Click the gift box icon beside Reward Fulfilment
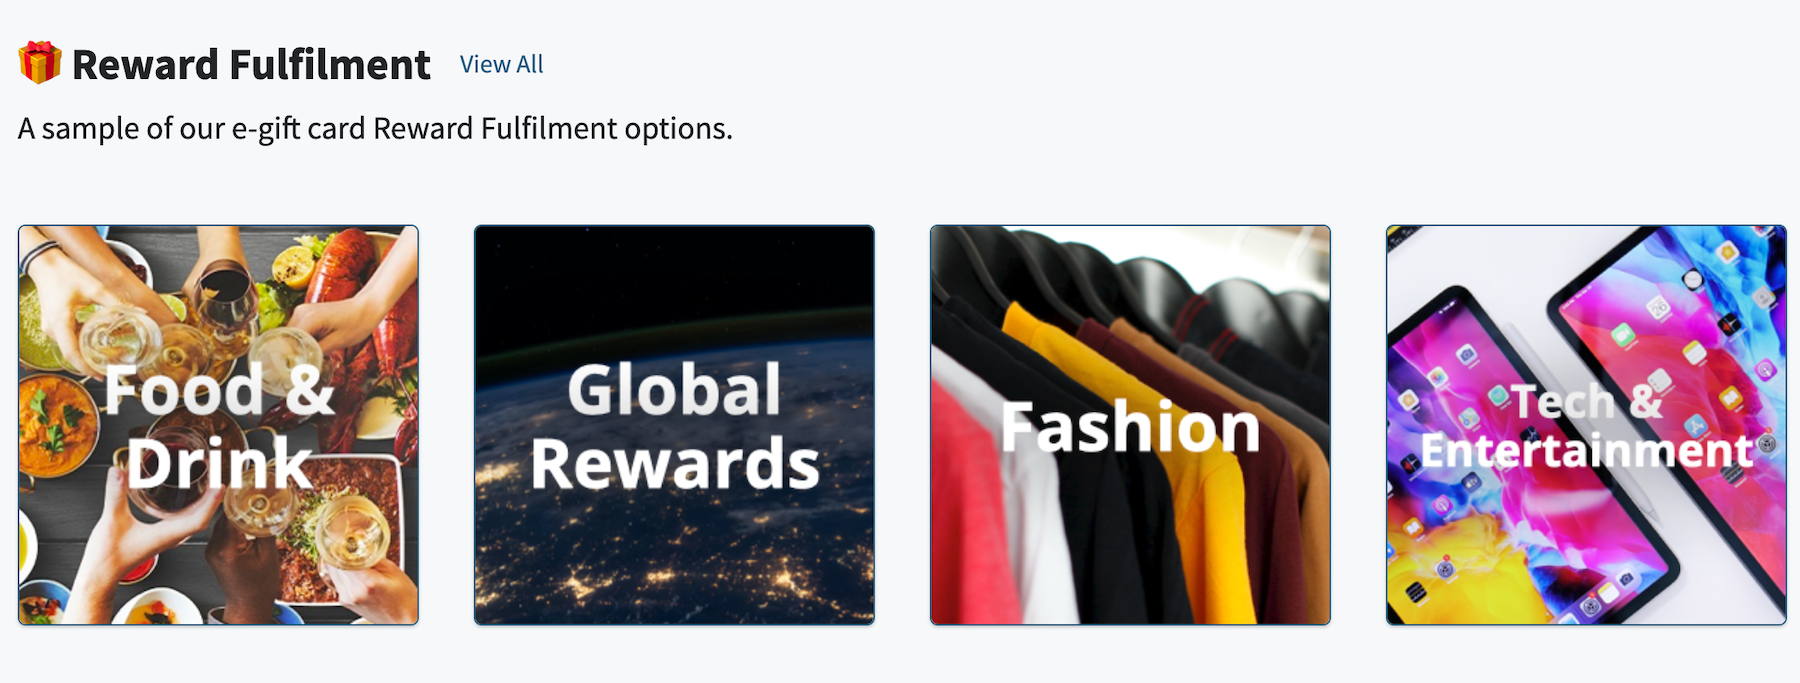The width and height of the screenshot is (1800, 683). 40,63
